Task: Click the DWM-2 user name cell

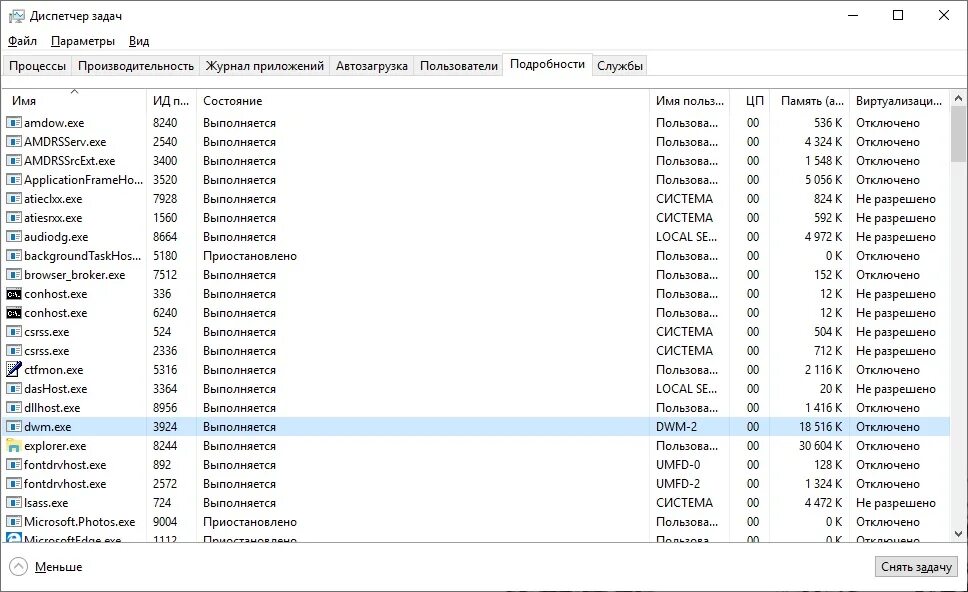Action: point(676,427)
